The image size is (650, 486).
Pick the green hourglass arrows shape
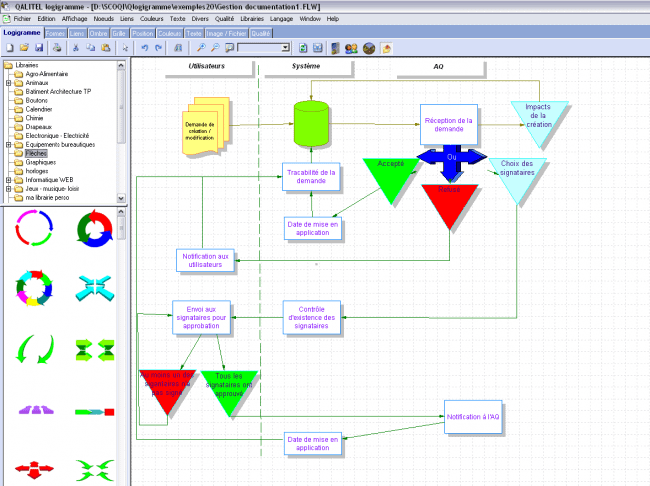(95, 350)
